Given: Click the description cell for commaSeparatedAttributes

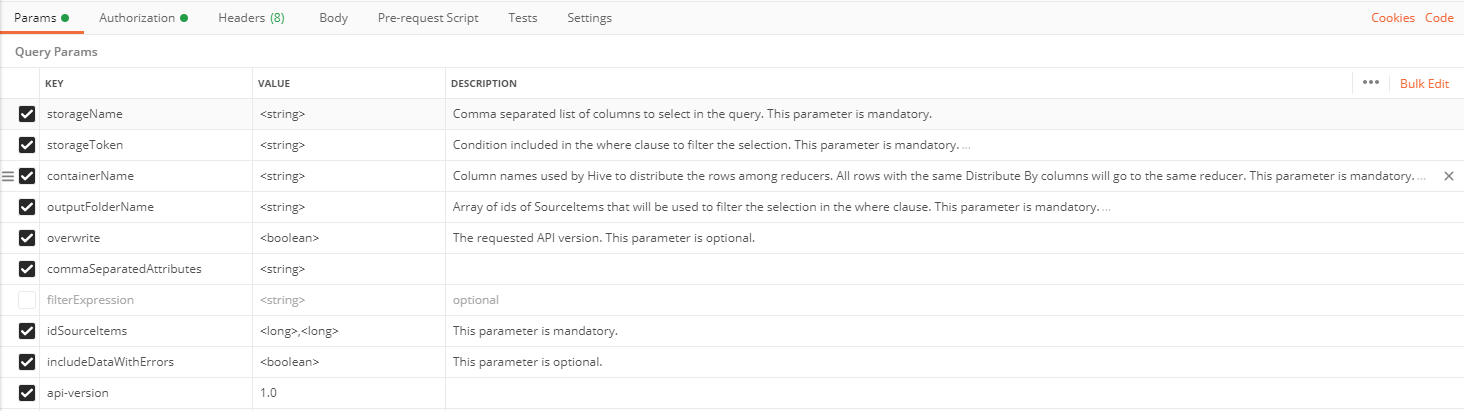Looking at the screenshot, I should coord(900,269).
